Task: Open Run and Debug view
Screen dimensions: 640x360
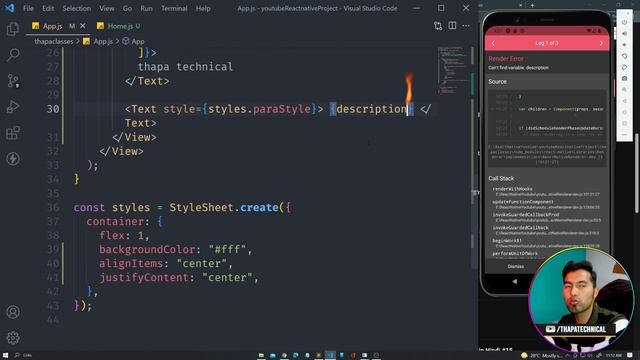Action: coord(13,107)
